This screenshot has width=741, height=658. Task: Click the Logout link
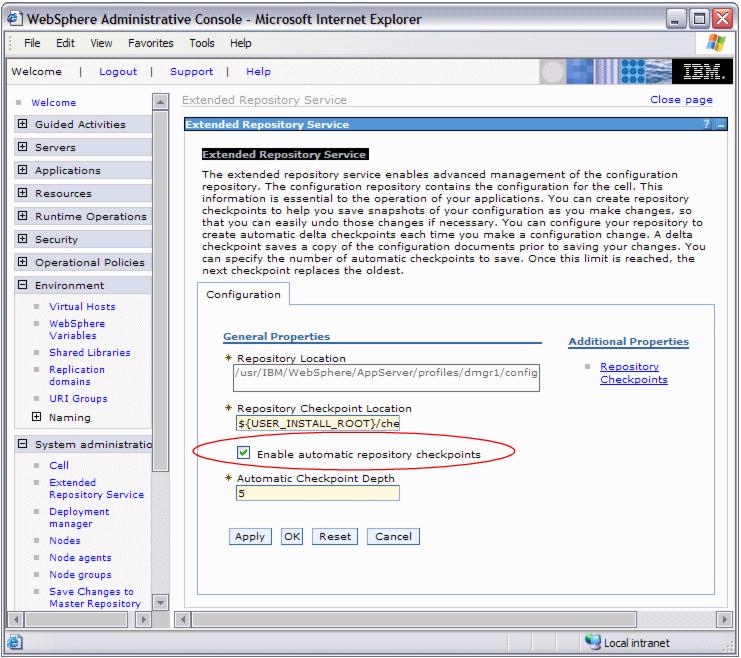tap(118, 71)
